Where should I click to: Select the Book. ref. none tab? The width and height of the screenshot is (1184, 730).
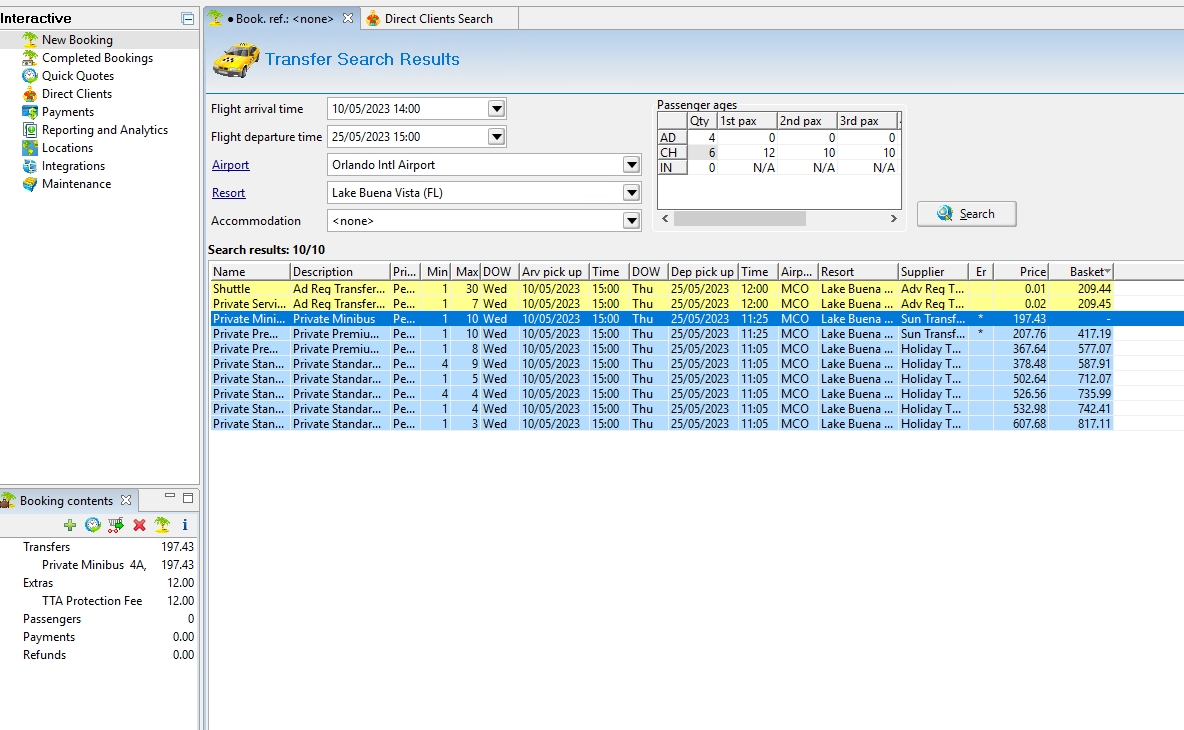pyautogui.click(x=284, y=18)
